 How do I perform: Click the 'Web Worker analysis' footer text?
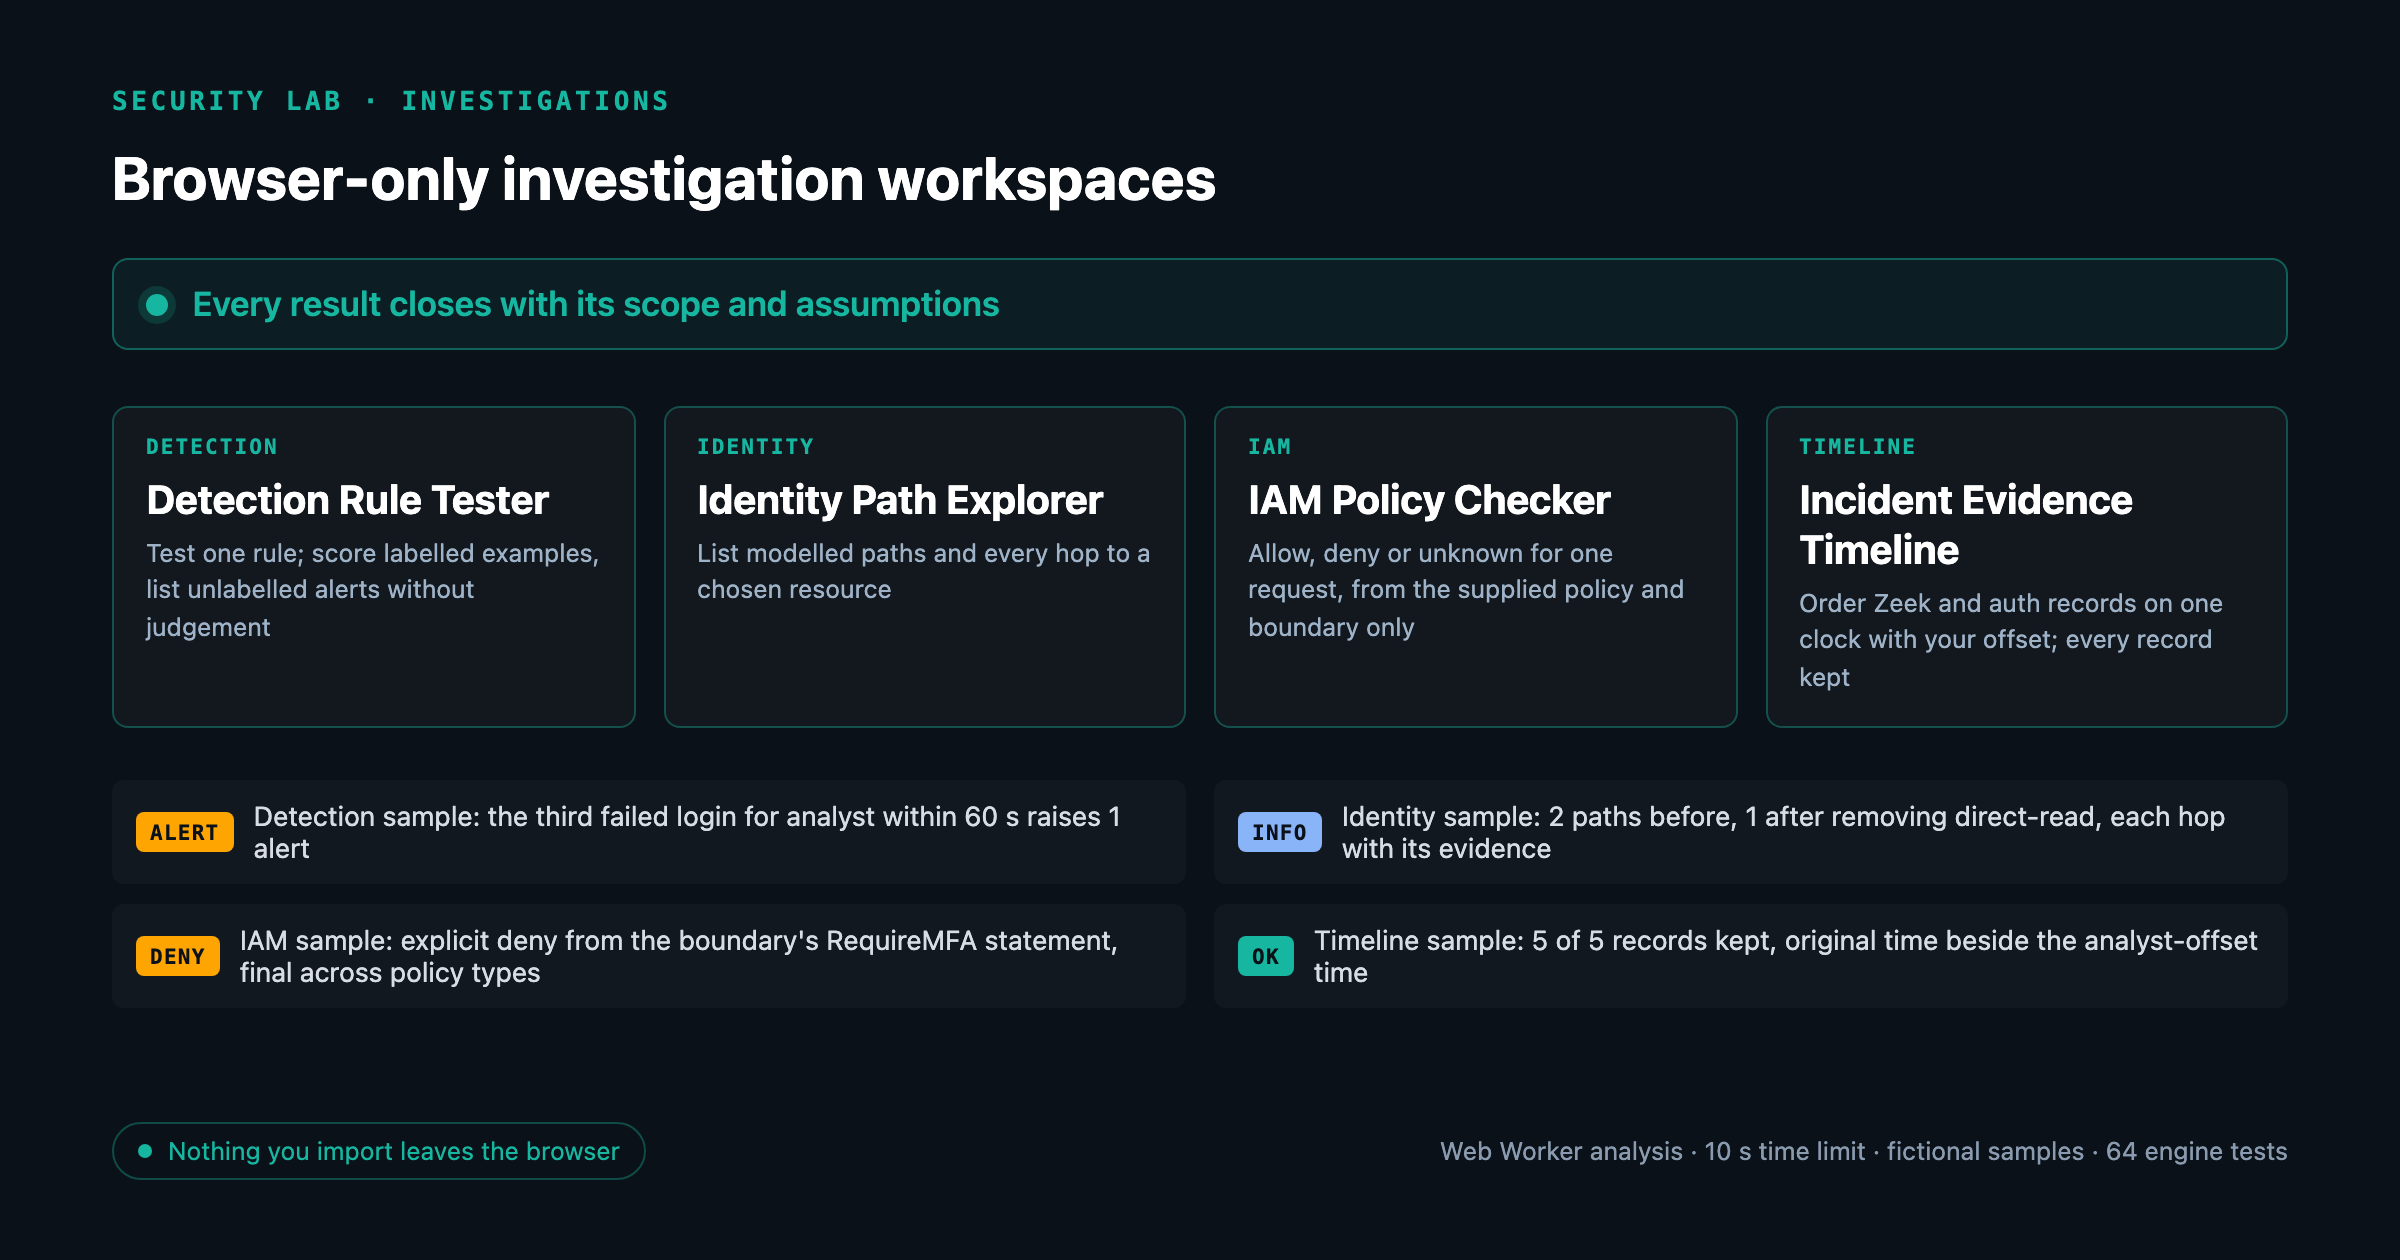(1863, 1151)
